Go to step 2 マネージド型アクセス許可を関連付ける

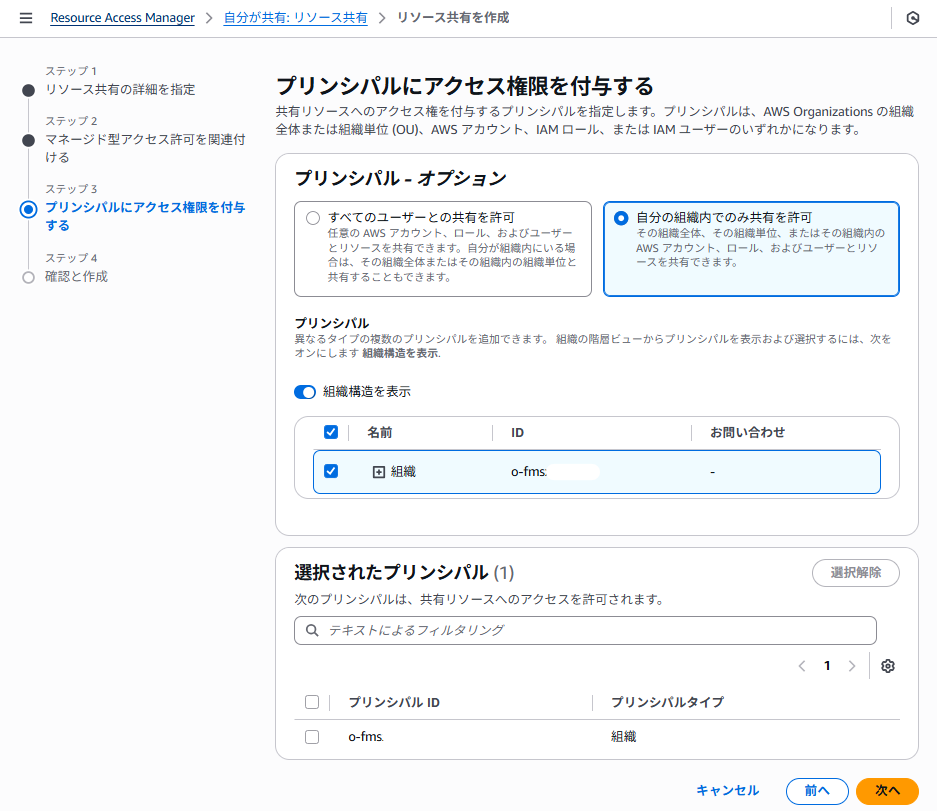[145, 148]
